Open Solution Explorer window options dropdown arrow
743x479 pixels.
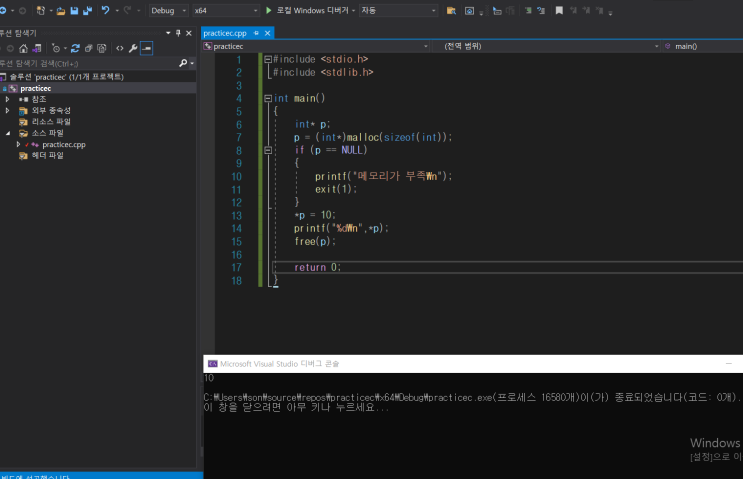click(x=168, y=33)
